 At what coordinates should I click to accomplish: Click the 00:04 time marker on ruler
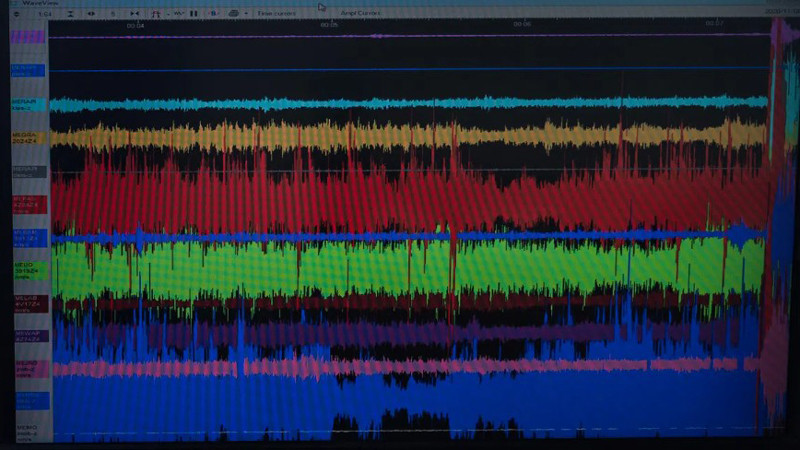pyautogui.click(x=135, y=26)
